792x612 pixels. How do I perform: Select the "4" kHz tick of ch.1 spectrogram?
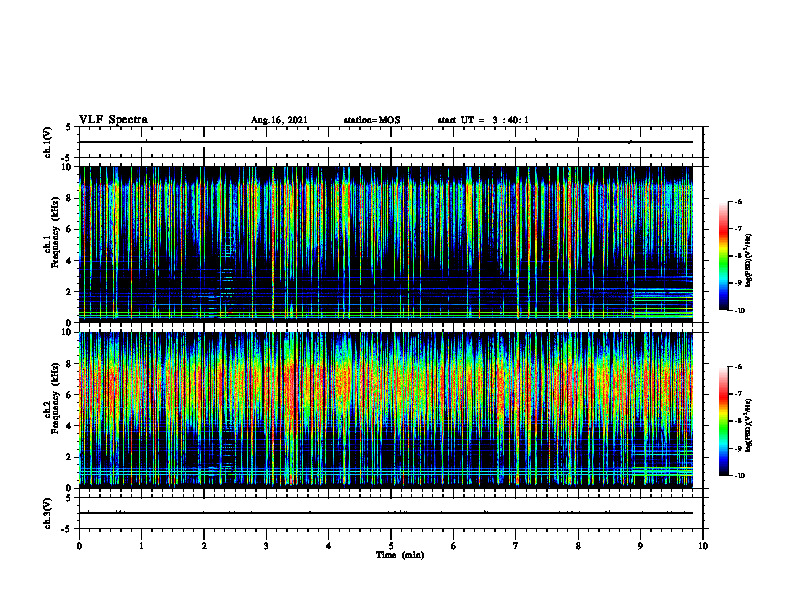pos(70,261)
